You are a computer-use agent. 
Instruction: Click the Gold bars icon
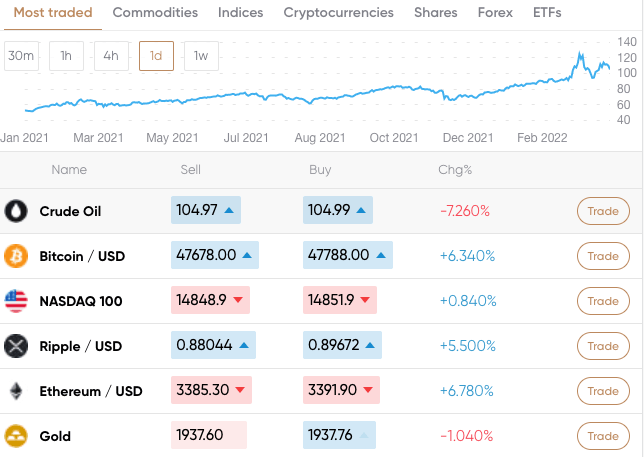click(x=16, y=436)
